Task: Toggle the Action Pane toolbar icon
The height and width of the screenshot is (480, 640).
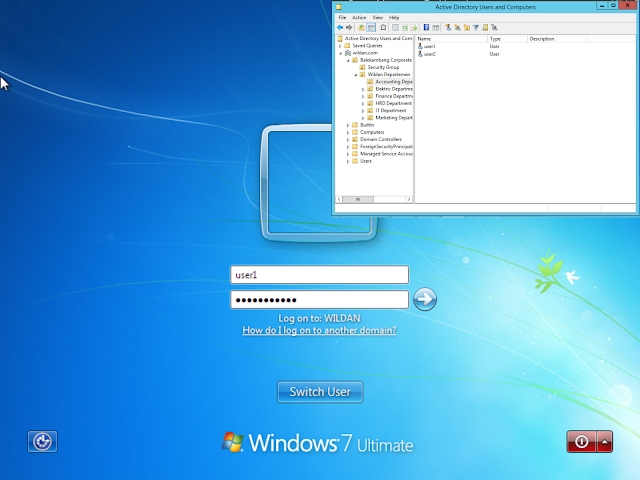Action: [x=436, y=28]
